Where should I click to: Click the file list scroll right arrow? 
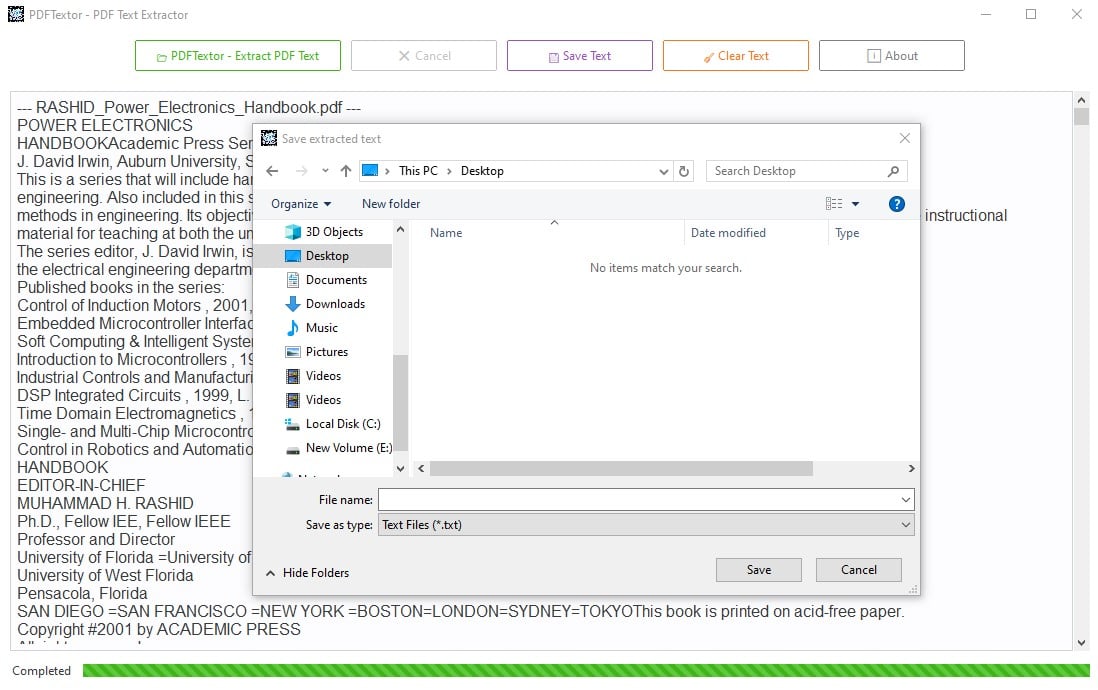[911, 469]
